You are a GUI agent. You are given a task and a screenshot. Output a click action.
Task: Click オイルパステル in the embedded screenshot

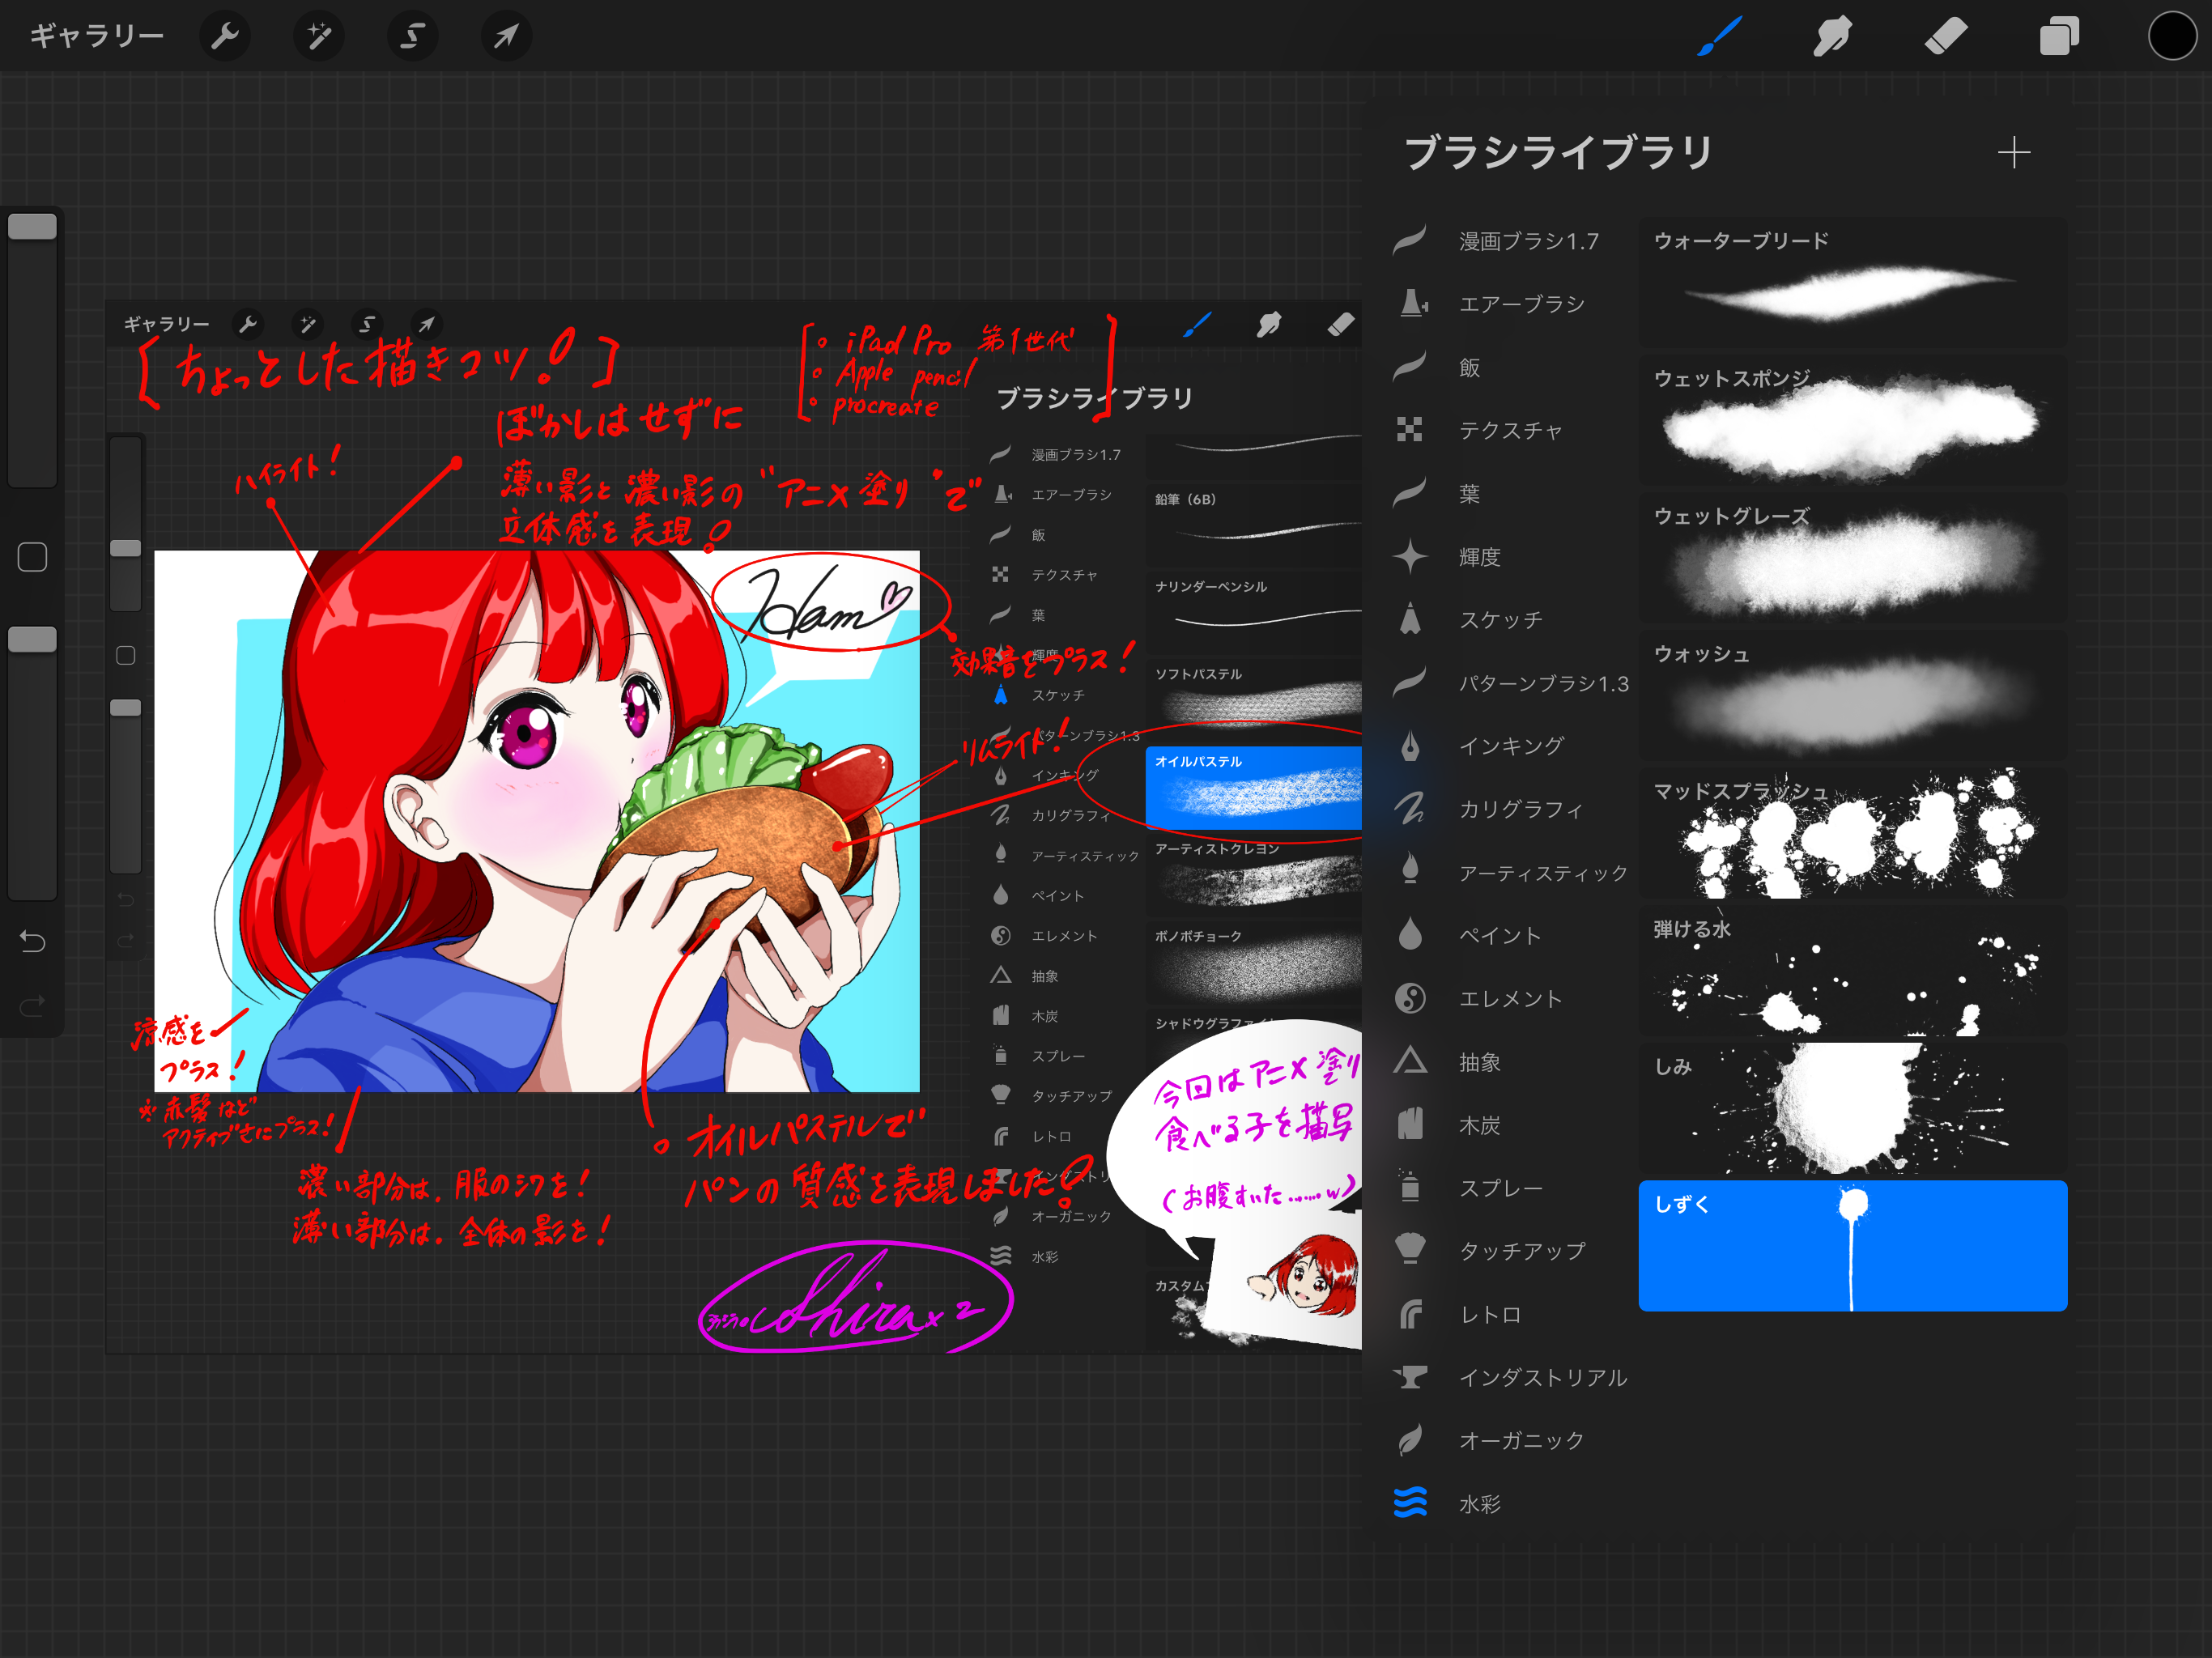[x=1253, y=788]
